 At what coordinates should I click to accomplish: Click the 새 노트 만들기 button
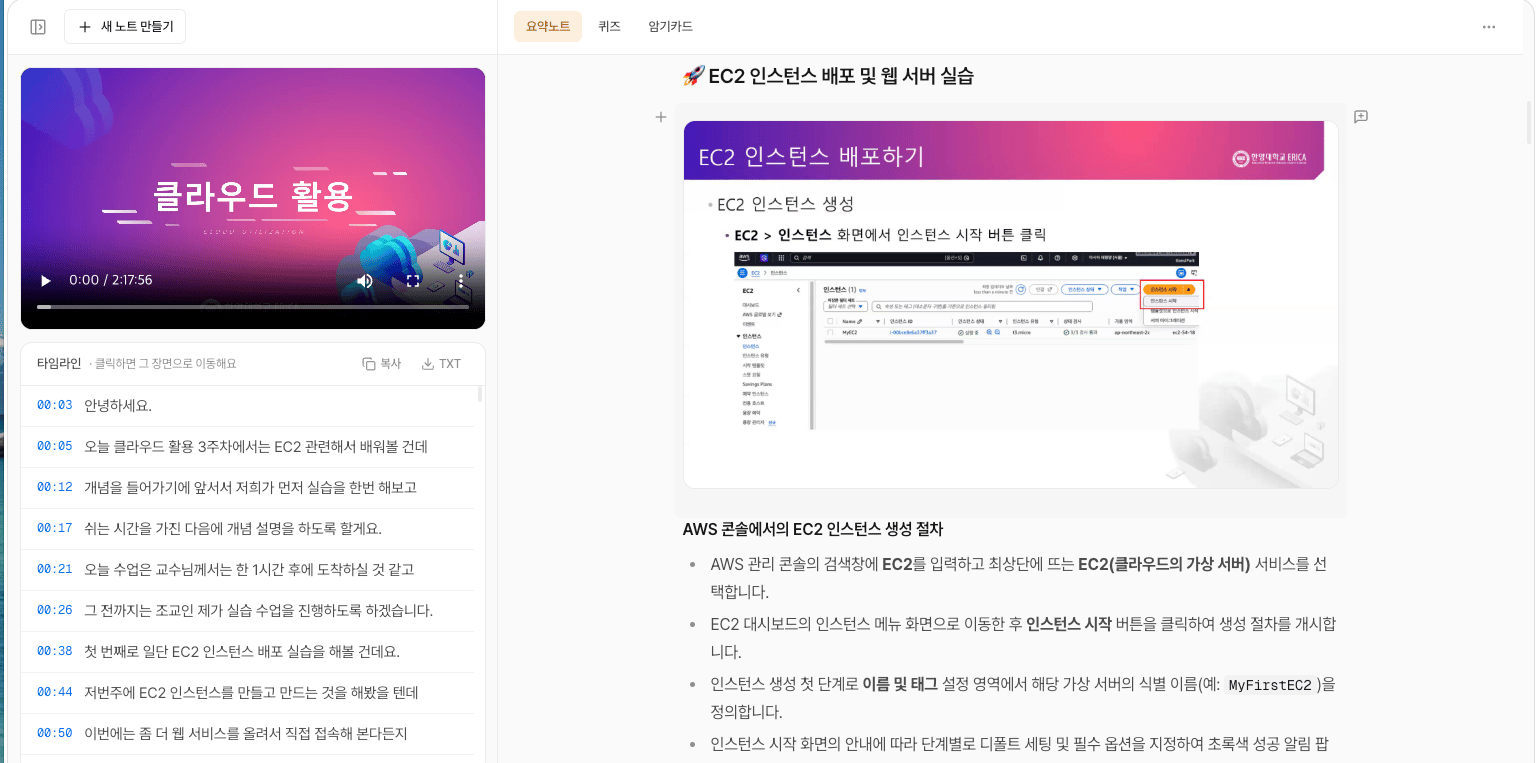(125, 27)
